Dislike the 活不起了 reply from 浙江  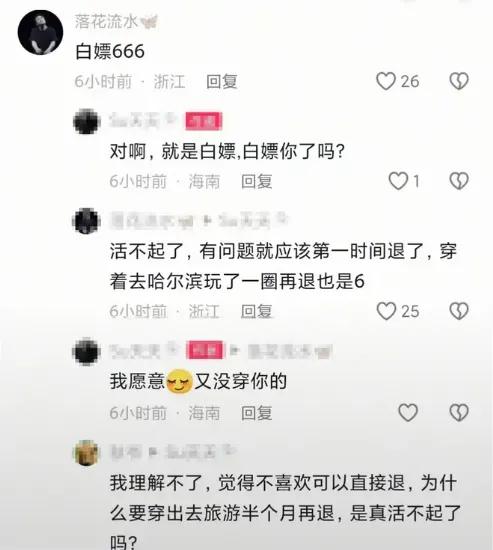coord(459,311)
